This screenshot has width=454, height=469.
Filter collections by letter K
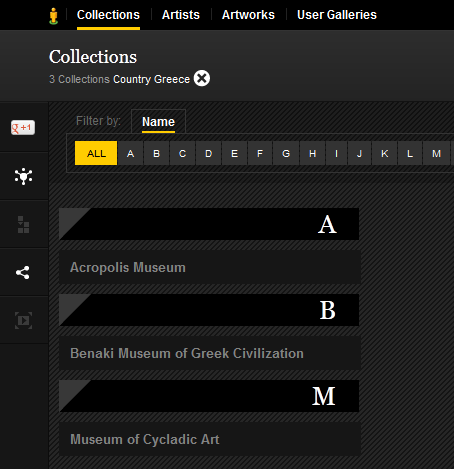tap(385, 153)
